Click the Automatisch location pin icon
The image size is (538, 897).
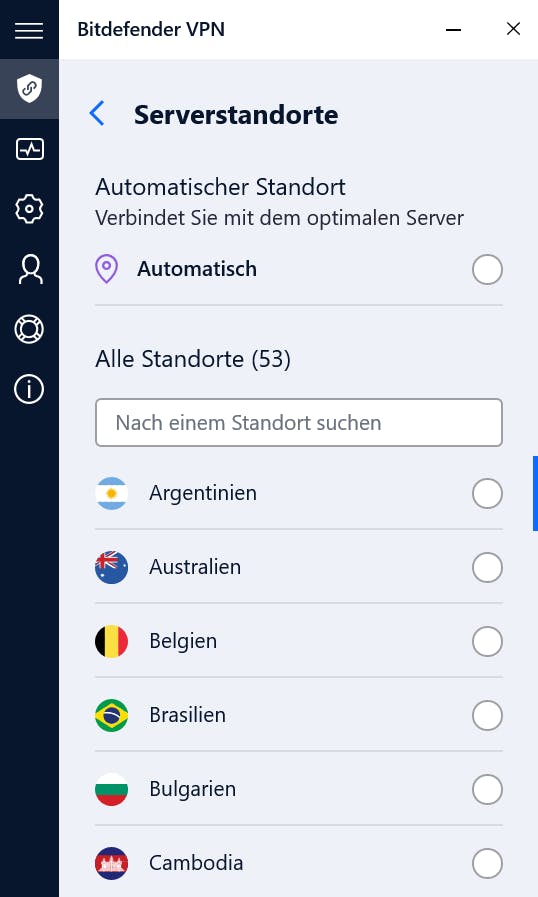(x=106, y=269)
